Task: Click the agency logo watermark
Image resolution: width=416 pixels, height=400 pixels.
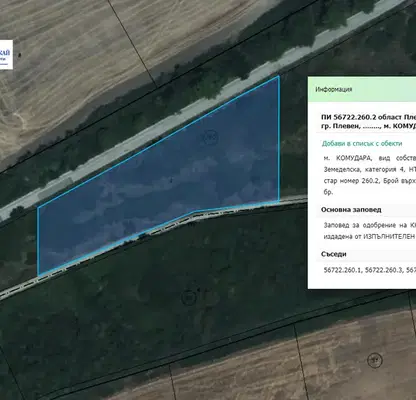Action: coord(6,55)
